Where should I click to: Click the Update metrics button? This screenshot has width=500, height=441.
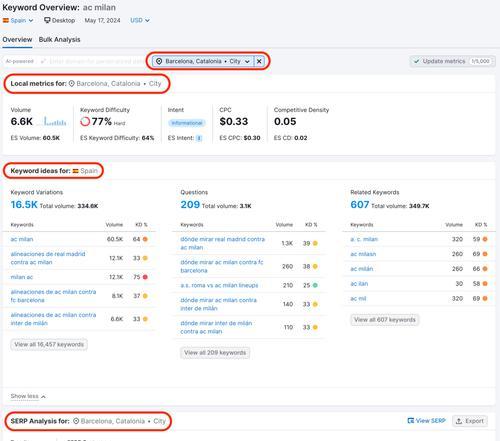pyautogui.click(x=452, y=61)
